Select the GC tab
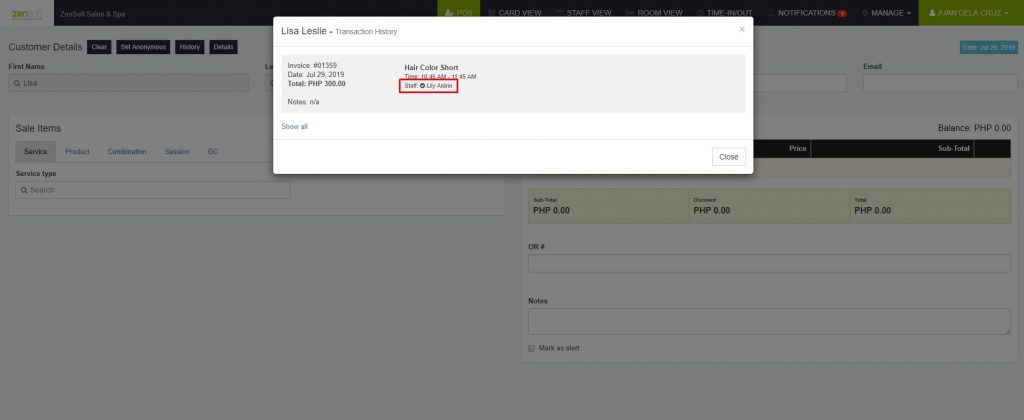Viewport: 1024px width, 420px height. (x=213, y=152)
